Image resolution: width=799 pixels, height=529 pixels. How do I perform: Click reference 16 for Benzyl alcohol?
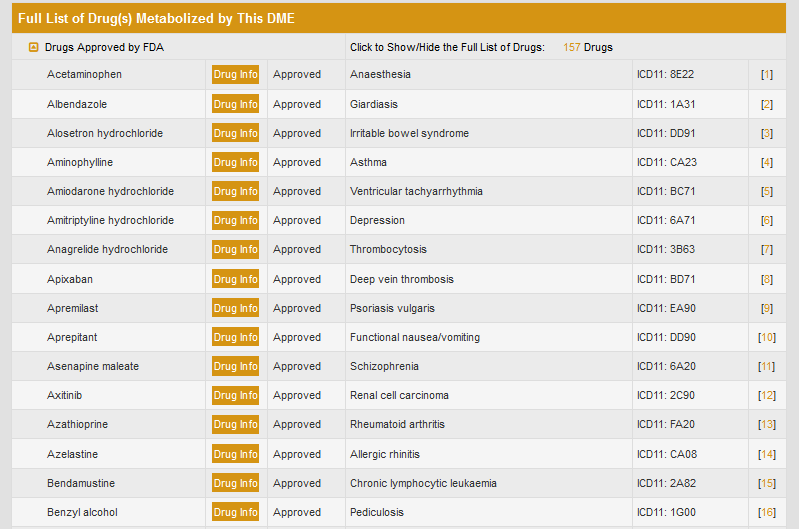(767, 512)
